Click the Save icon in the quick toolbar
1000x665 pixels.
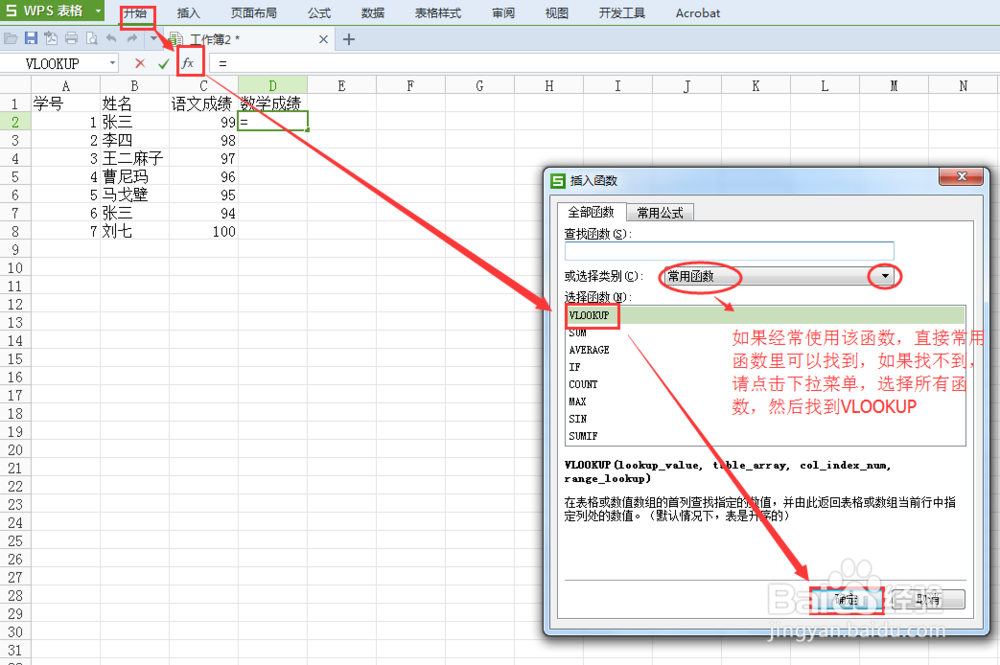pos(30,37)
